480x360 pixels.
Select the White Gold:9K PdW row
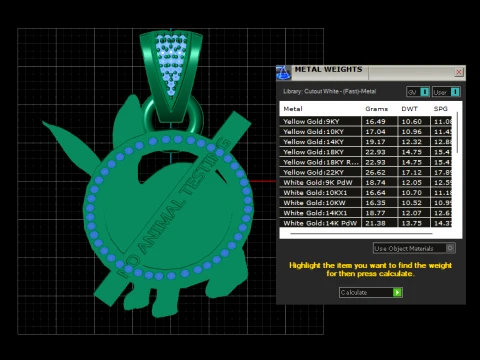coord(366,182)
